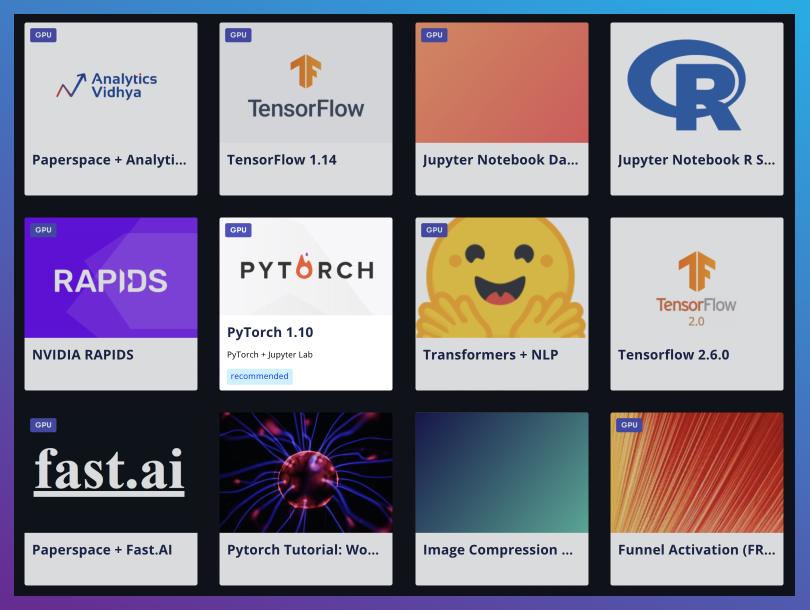Open the orange gradient Jupyter Notebook Da... thumbnail
The image size is (810, 610).
[x=502, y=83]
